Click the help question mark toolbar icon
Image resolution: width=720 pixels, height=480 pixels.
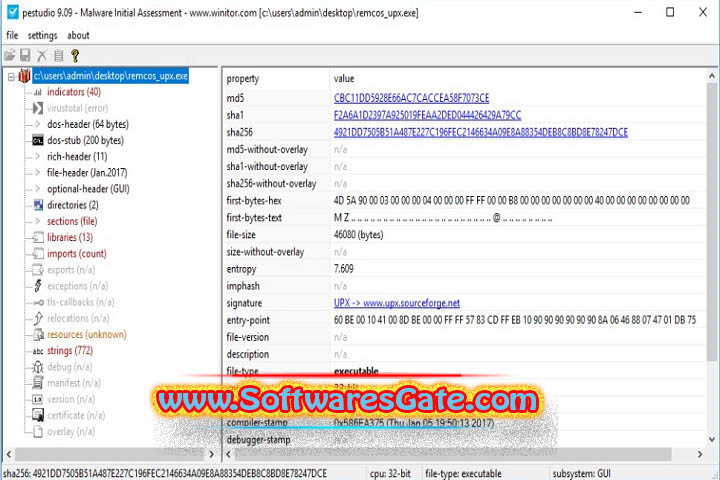[75, 56]
